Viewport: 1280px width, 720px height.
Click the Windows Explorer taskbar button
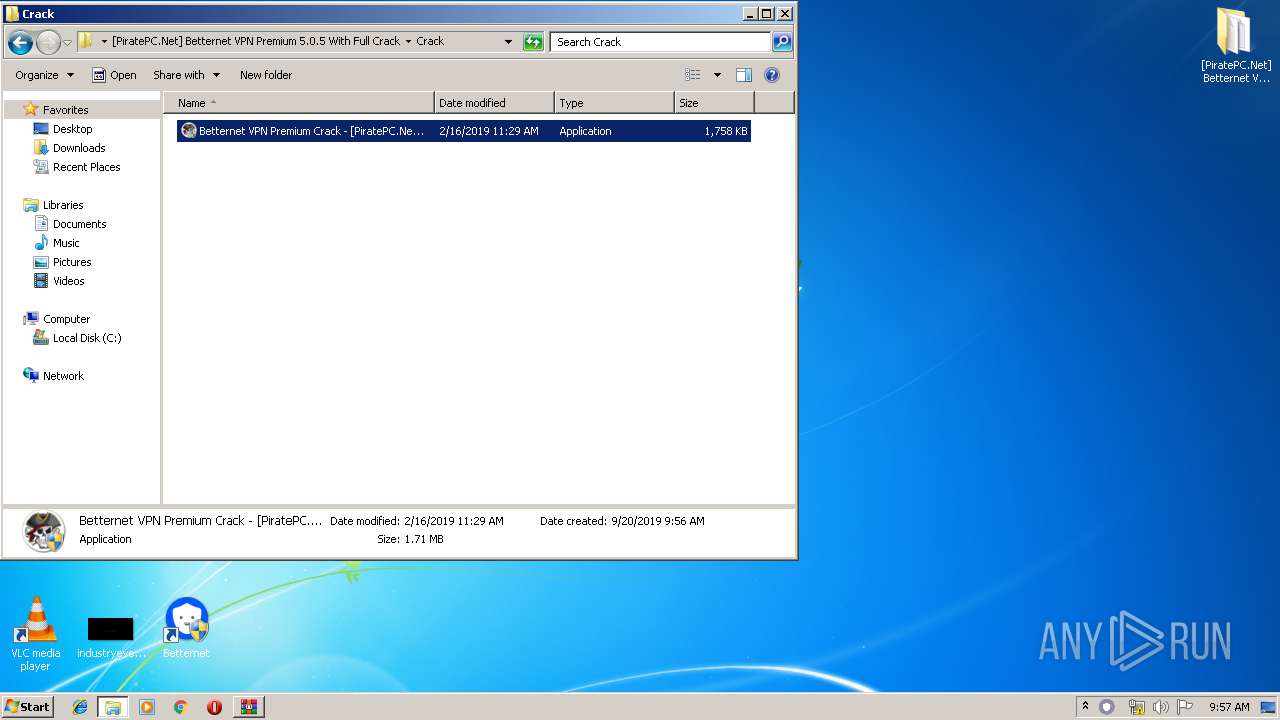coord(113,707)
